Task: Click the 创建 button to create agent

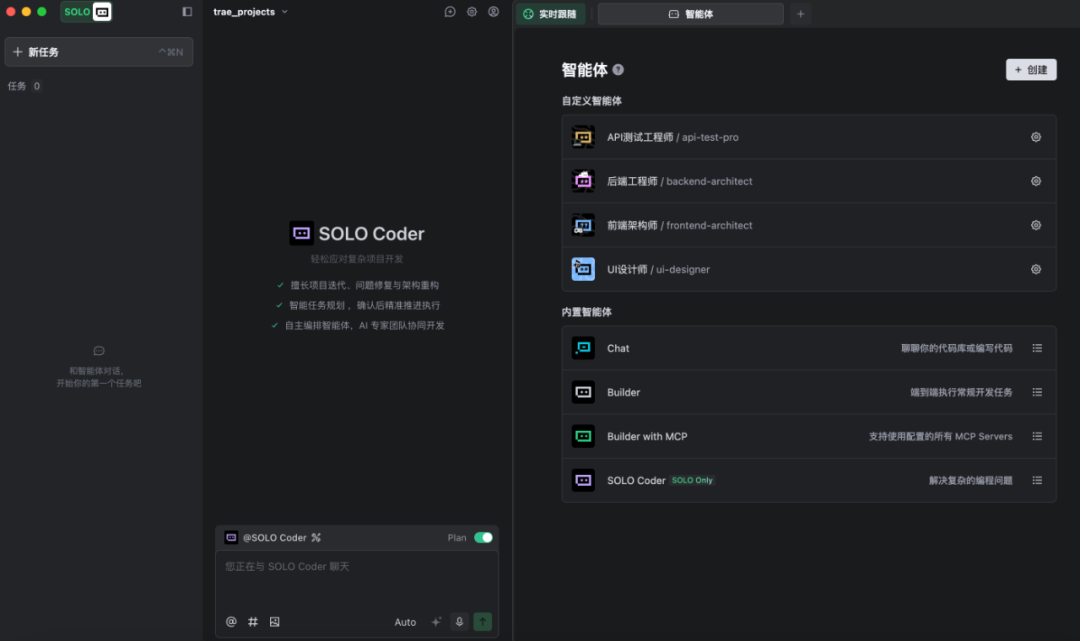Action: 1031,69
